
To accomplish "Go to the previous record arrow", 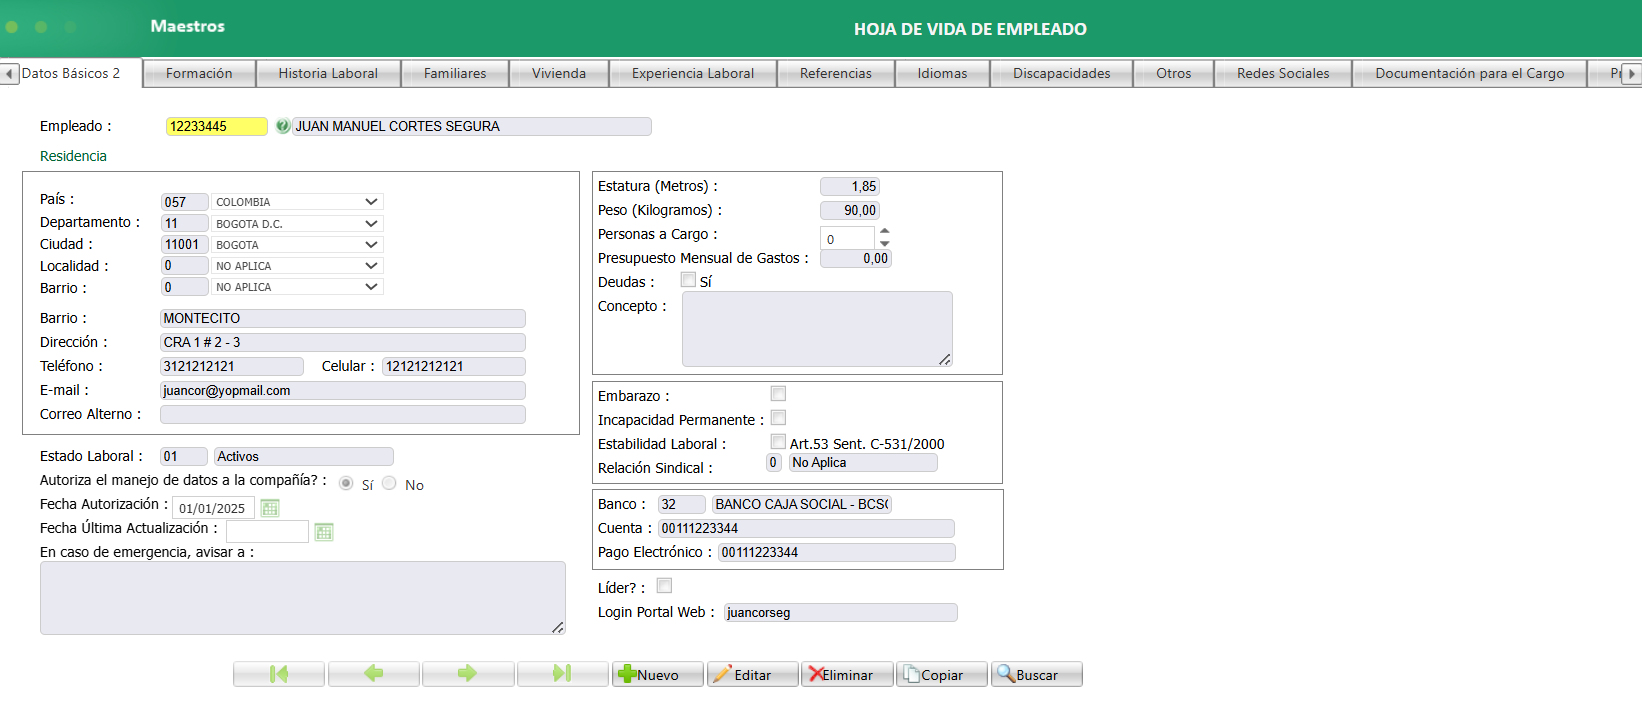I will (x=374, y=674).
